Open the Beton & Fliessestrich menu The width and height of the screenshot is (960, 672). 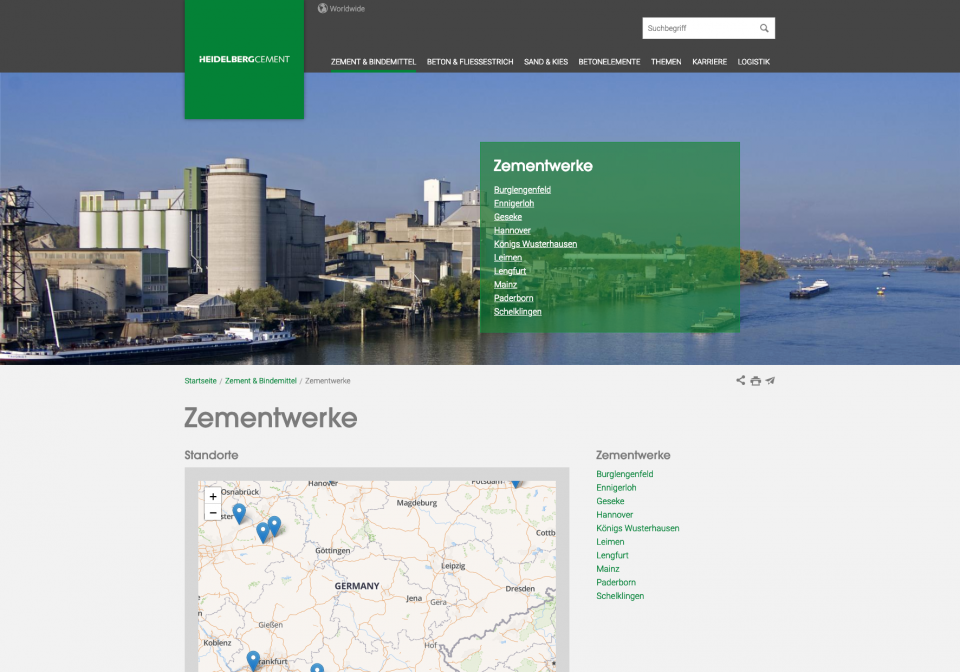point(470,62)
